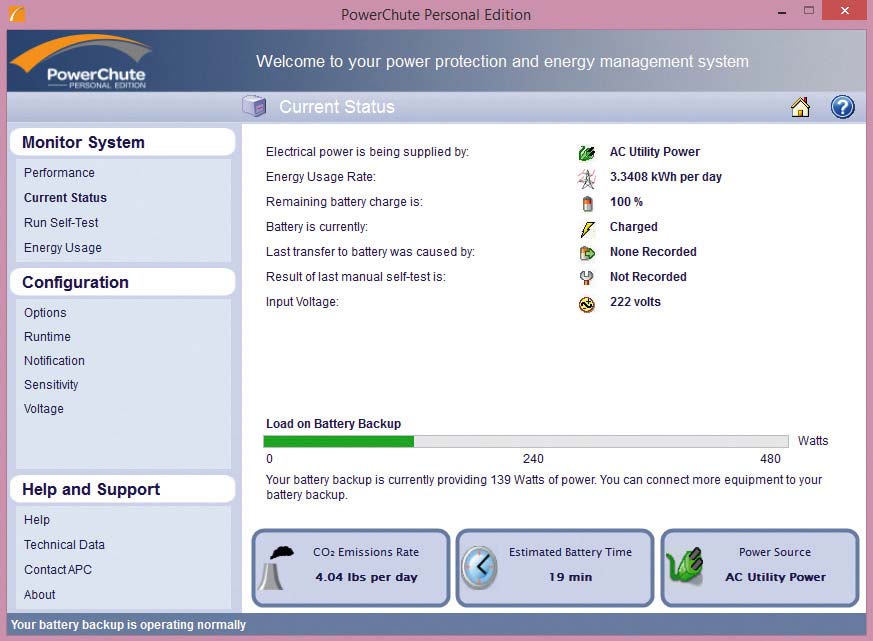Screen dimensions: 873x641
Task: Minimize the PowerChute window
Action: coord(782,11)
